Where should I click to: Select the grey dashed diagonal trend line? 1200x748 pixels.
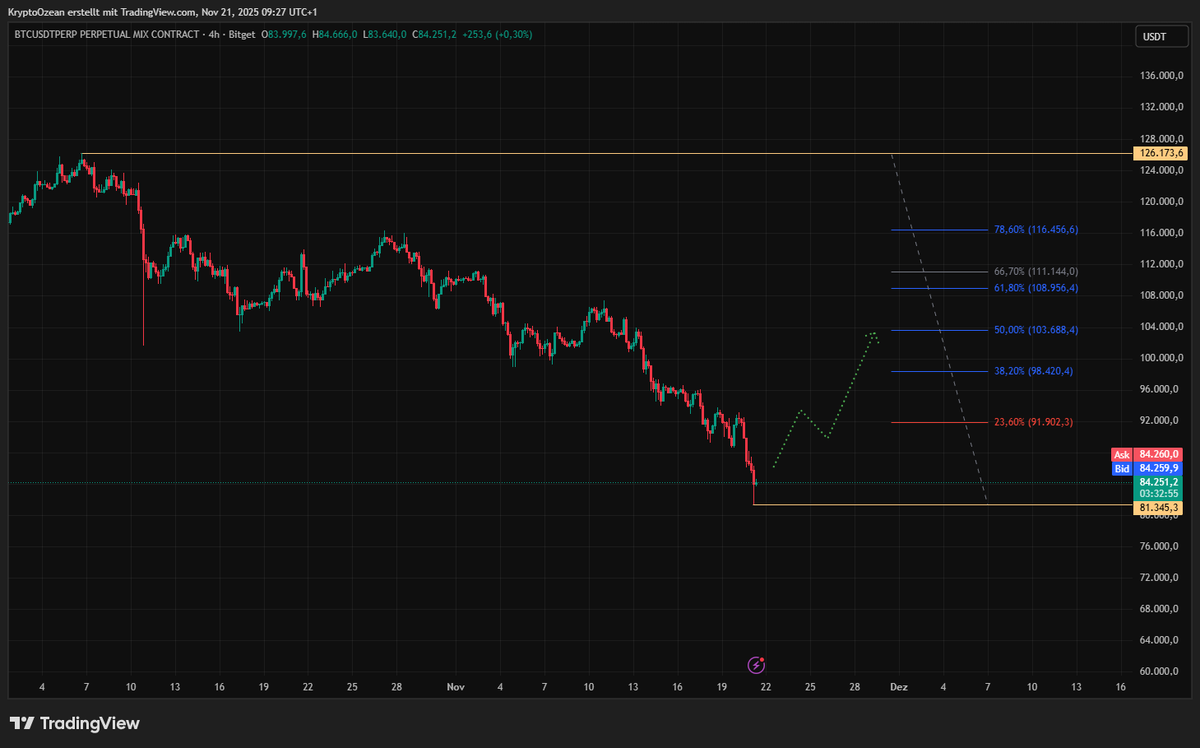click(938, 327)
